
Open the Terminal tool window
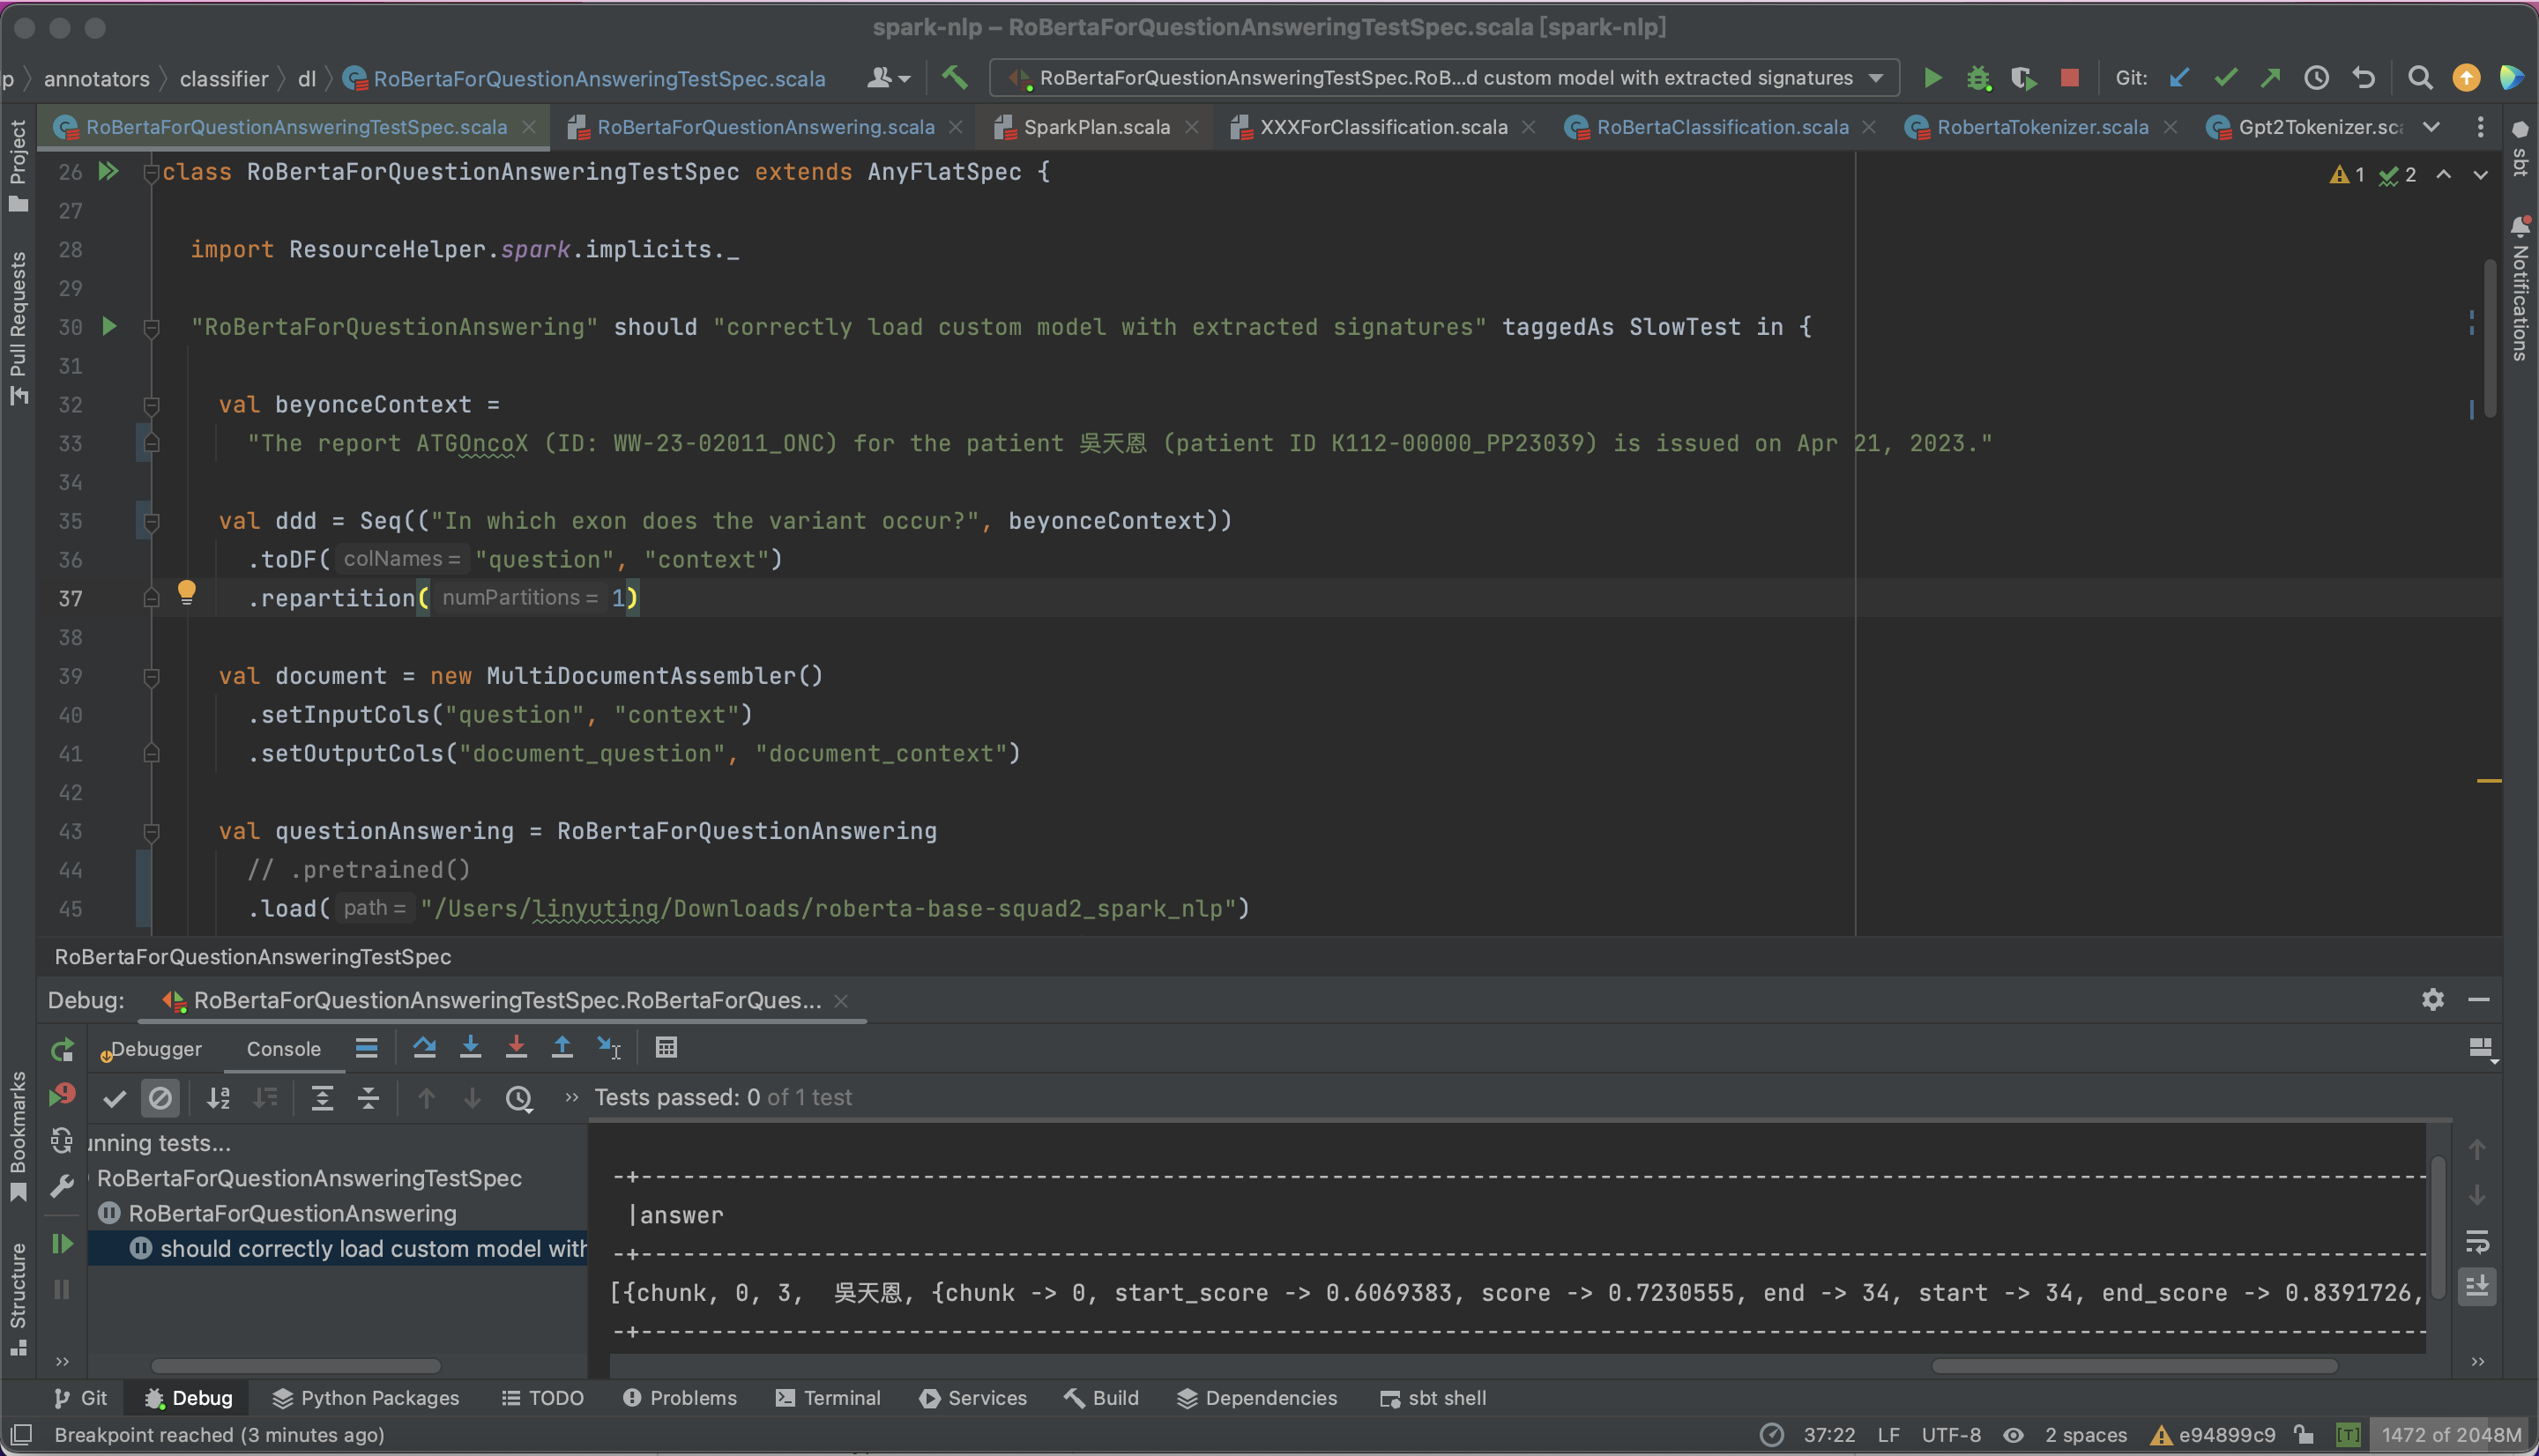(x=828, y=1398)
